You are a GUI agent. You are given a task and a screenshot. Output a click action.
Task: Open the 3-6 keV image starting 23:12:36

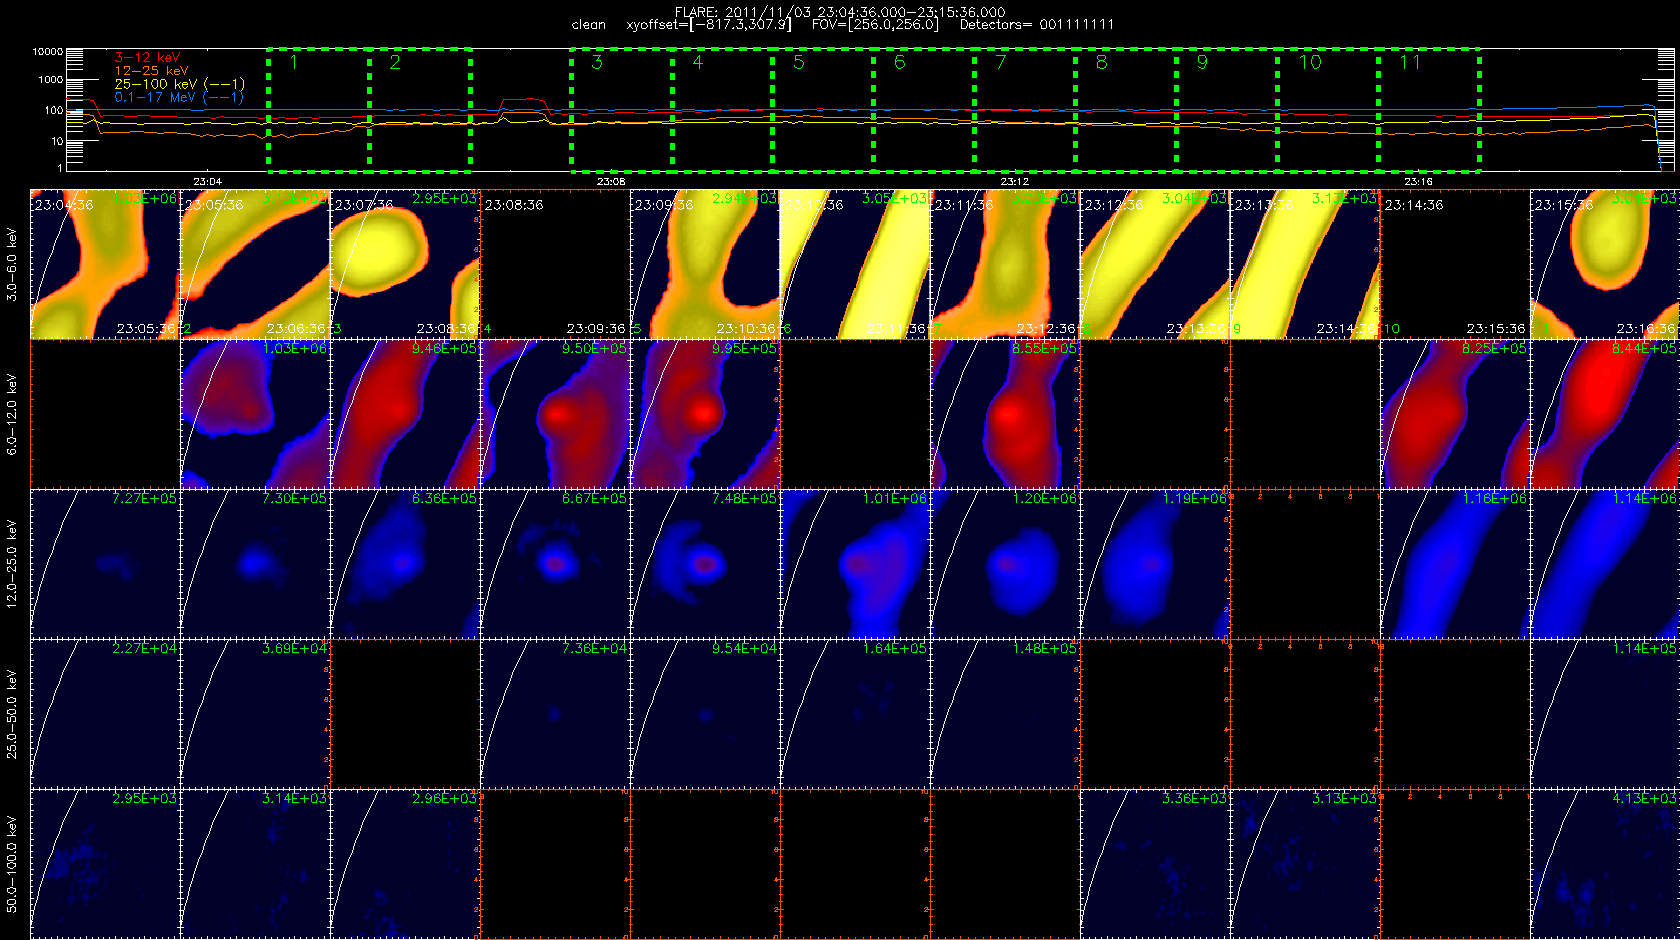point(1155,264)
